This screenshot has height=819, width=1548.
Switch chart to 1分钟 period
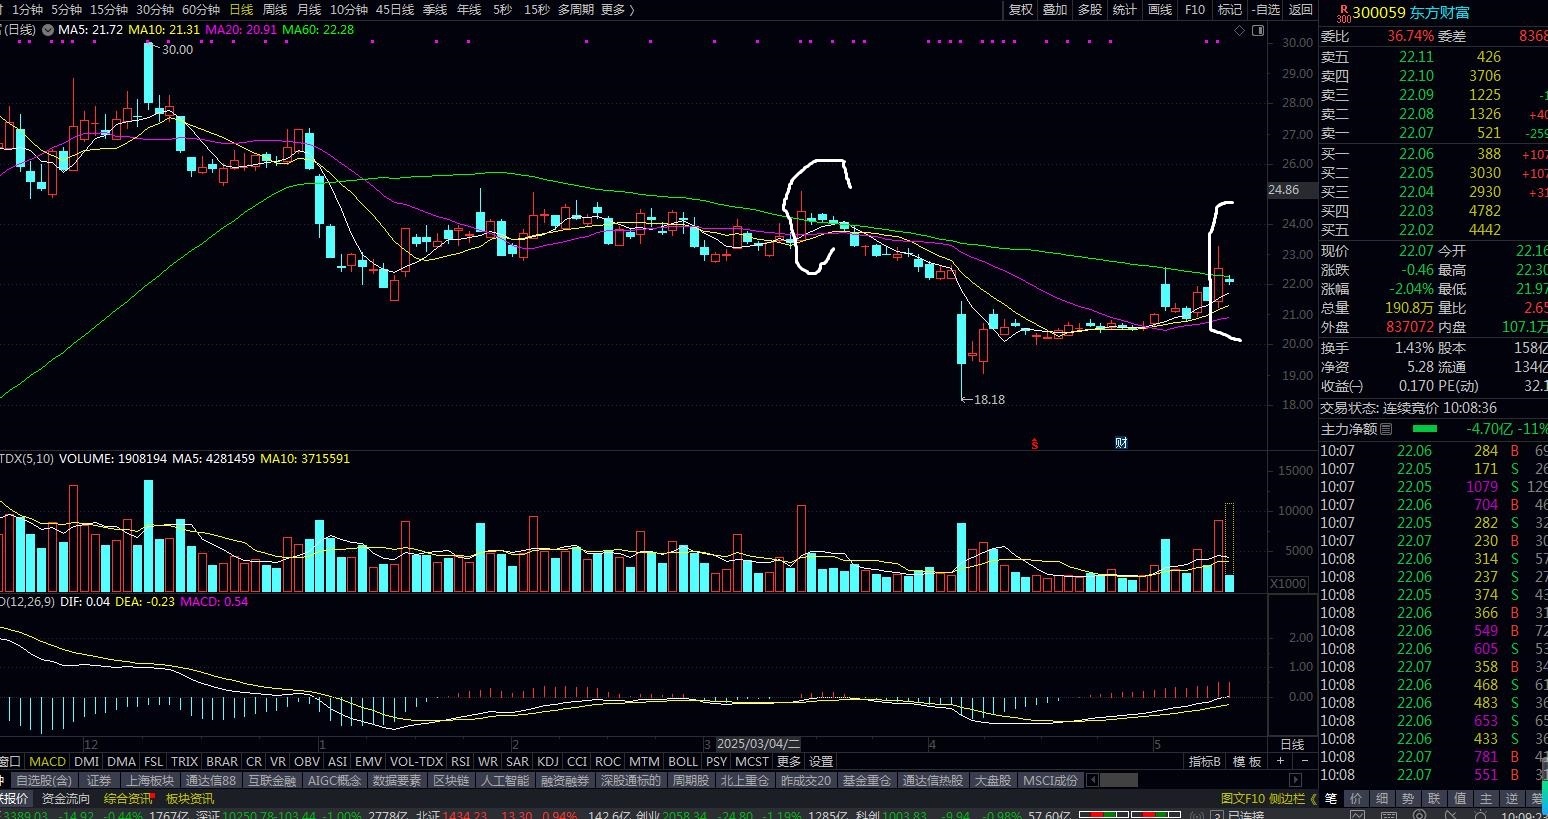click(x=27, y=9)
